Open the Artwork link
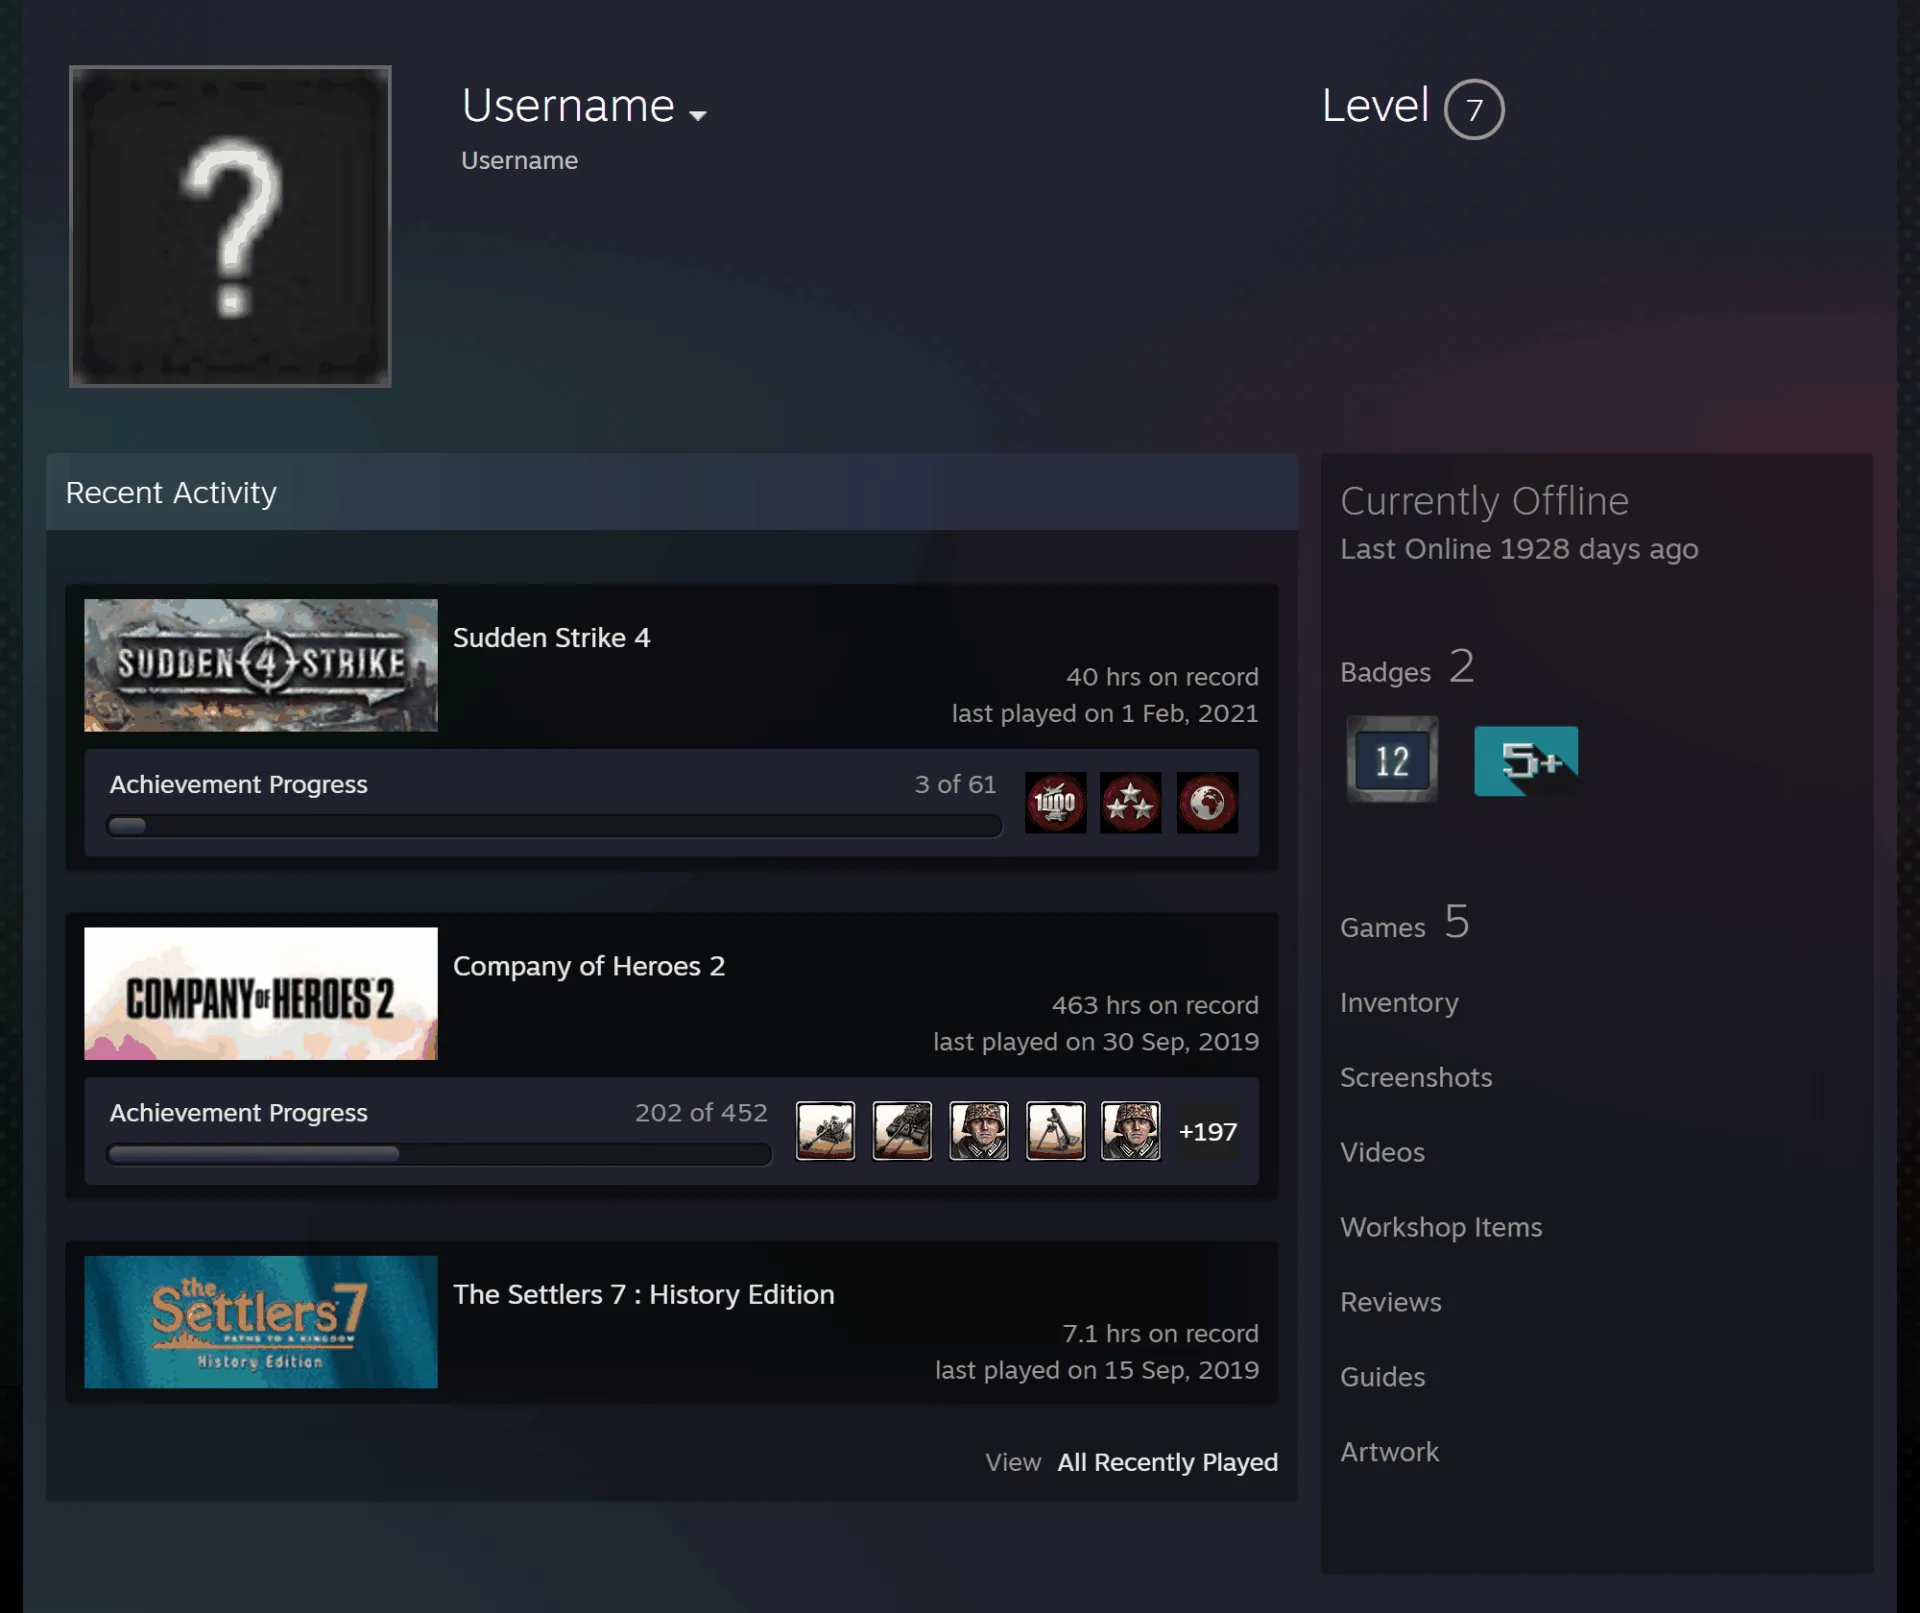 tap(1389, 1452)
